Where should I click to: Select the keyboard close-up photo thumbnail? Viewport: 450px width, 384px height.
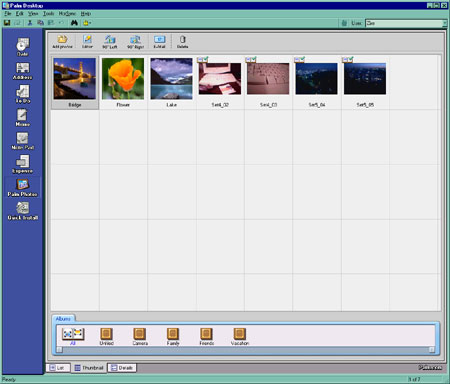[268, 79]
